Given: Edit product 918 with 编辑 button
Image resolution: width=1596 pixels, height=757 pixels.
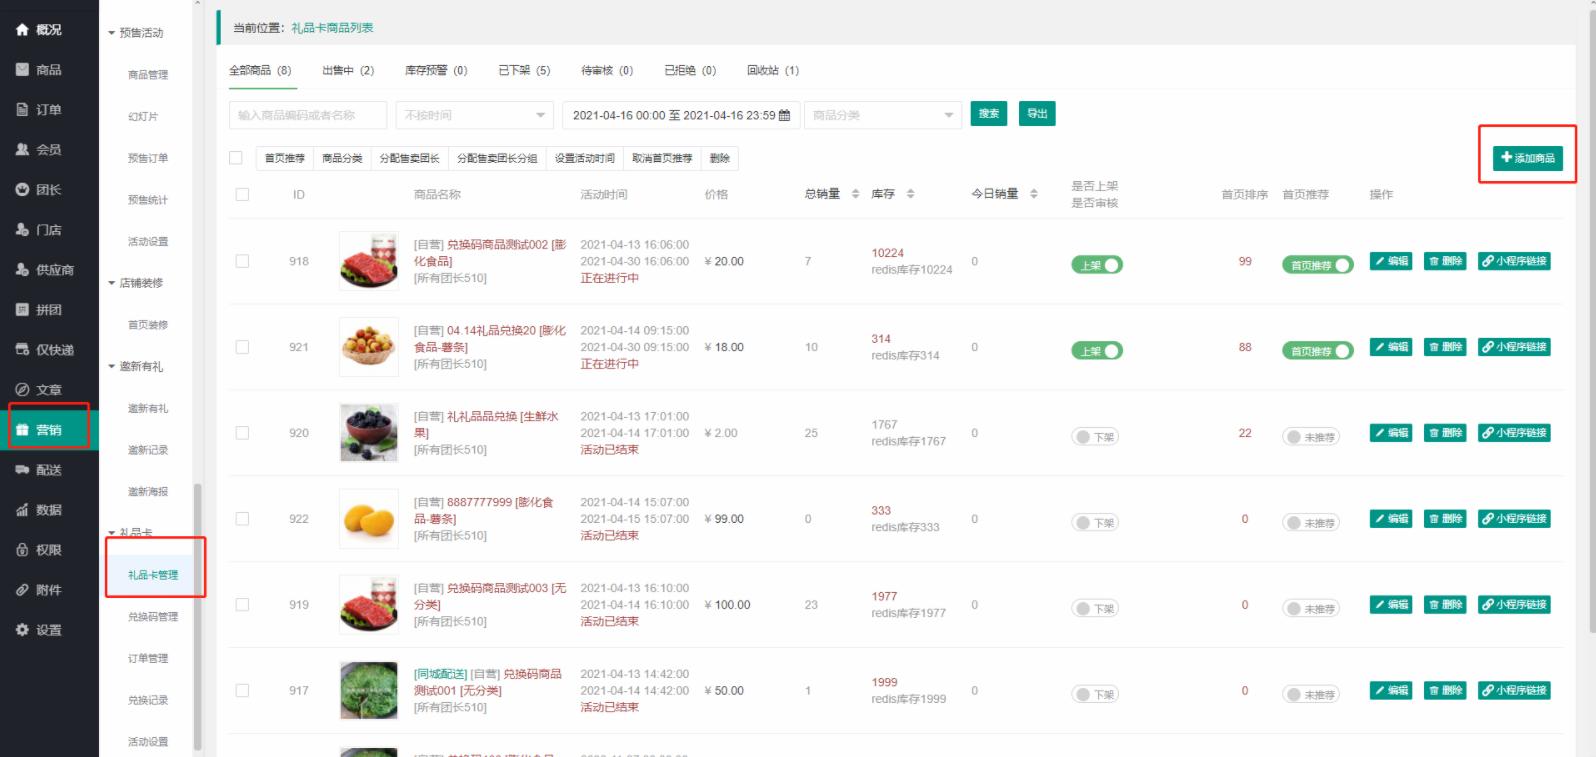Looking at the screenshot, I should pyautogui.click(x=1391, y=261).
